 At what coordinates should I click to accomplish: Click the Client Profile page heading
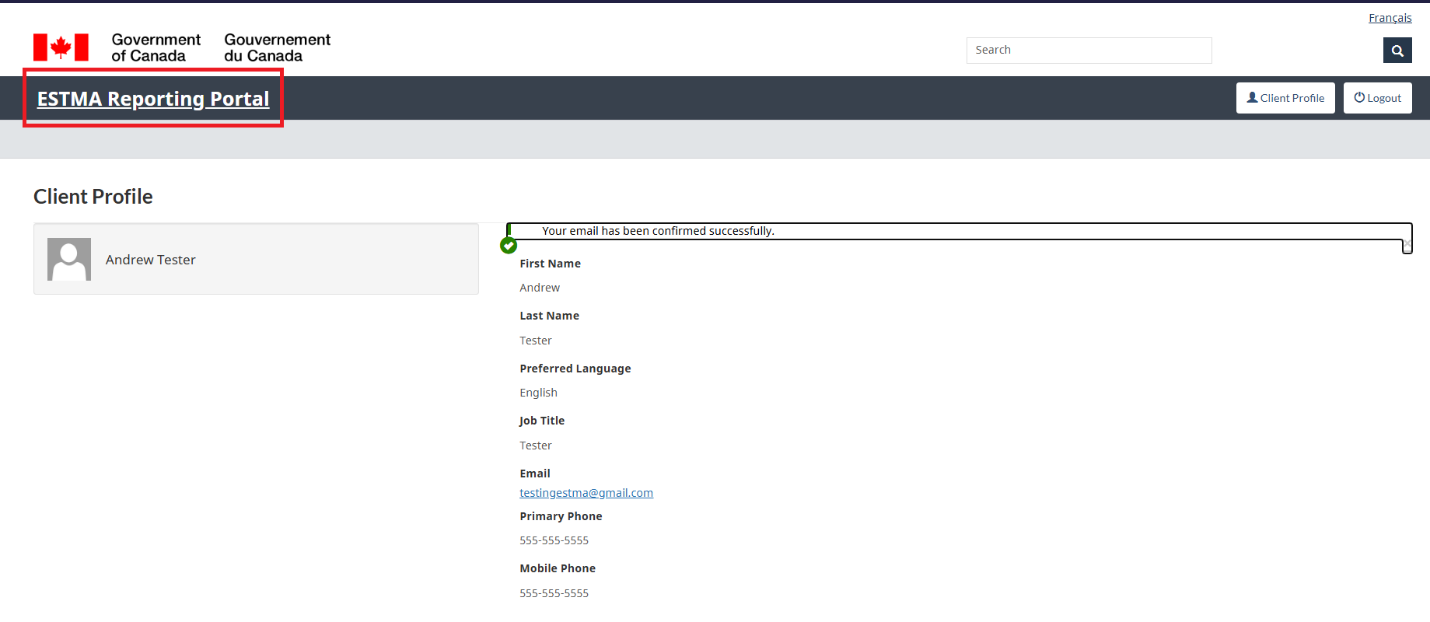point(92,196)
